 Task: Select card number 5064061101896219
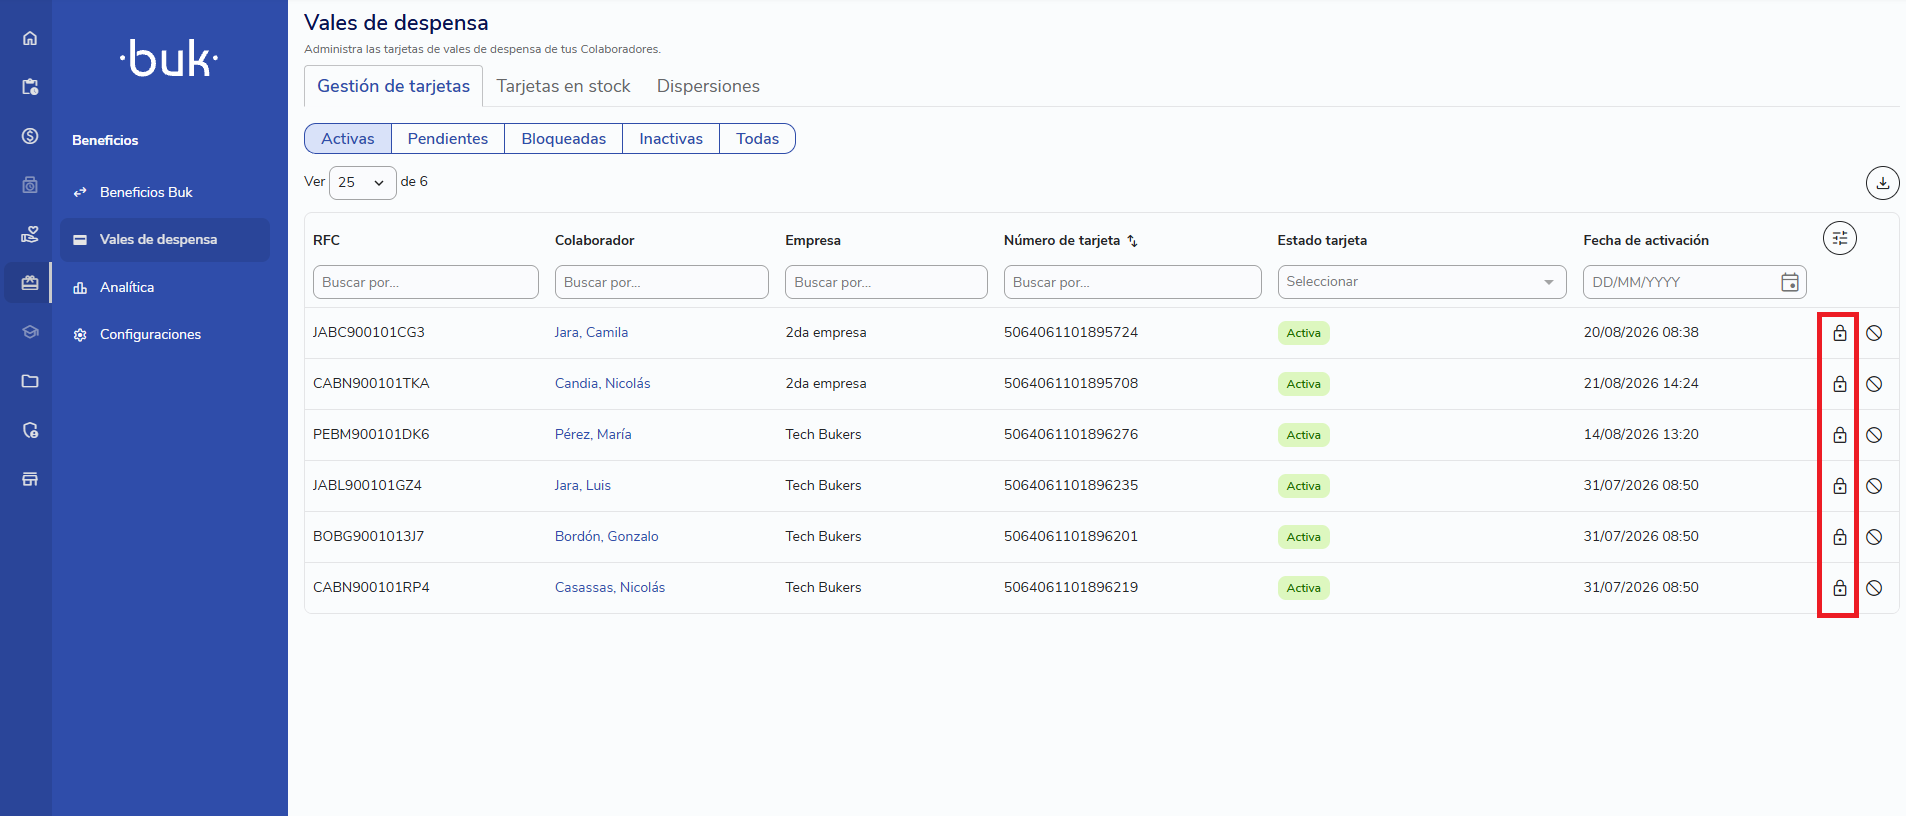[1071, 587]
